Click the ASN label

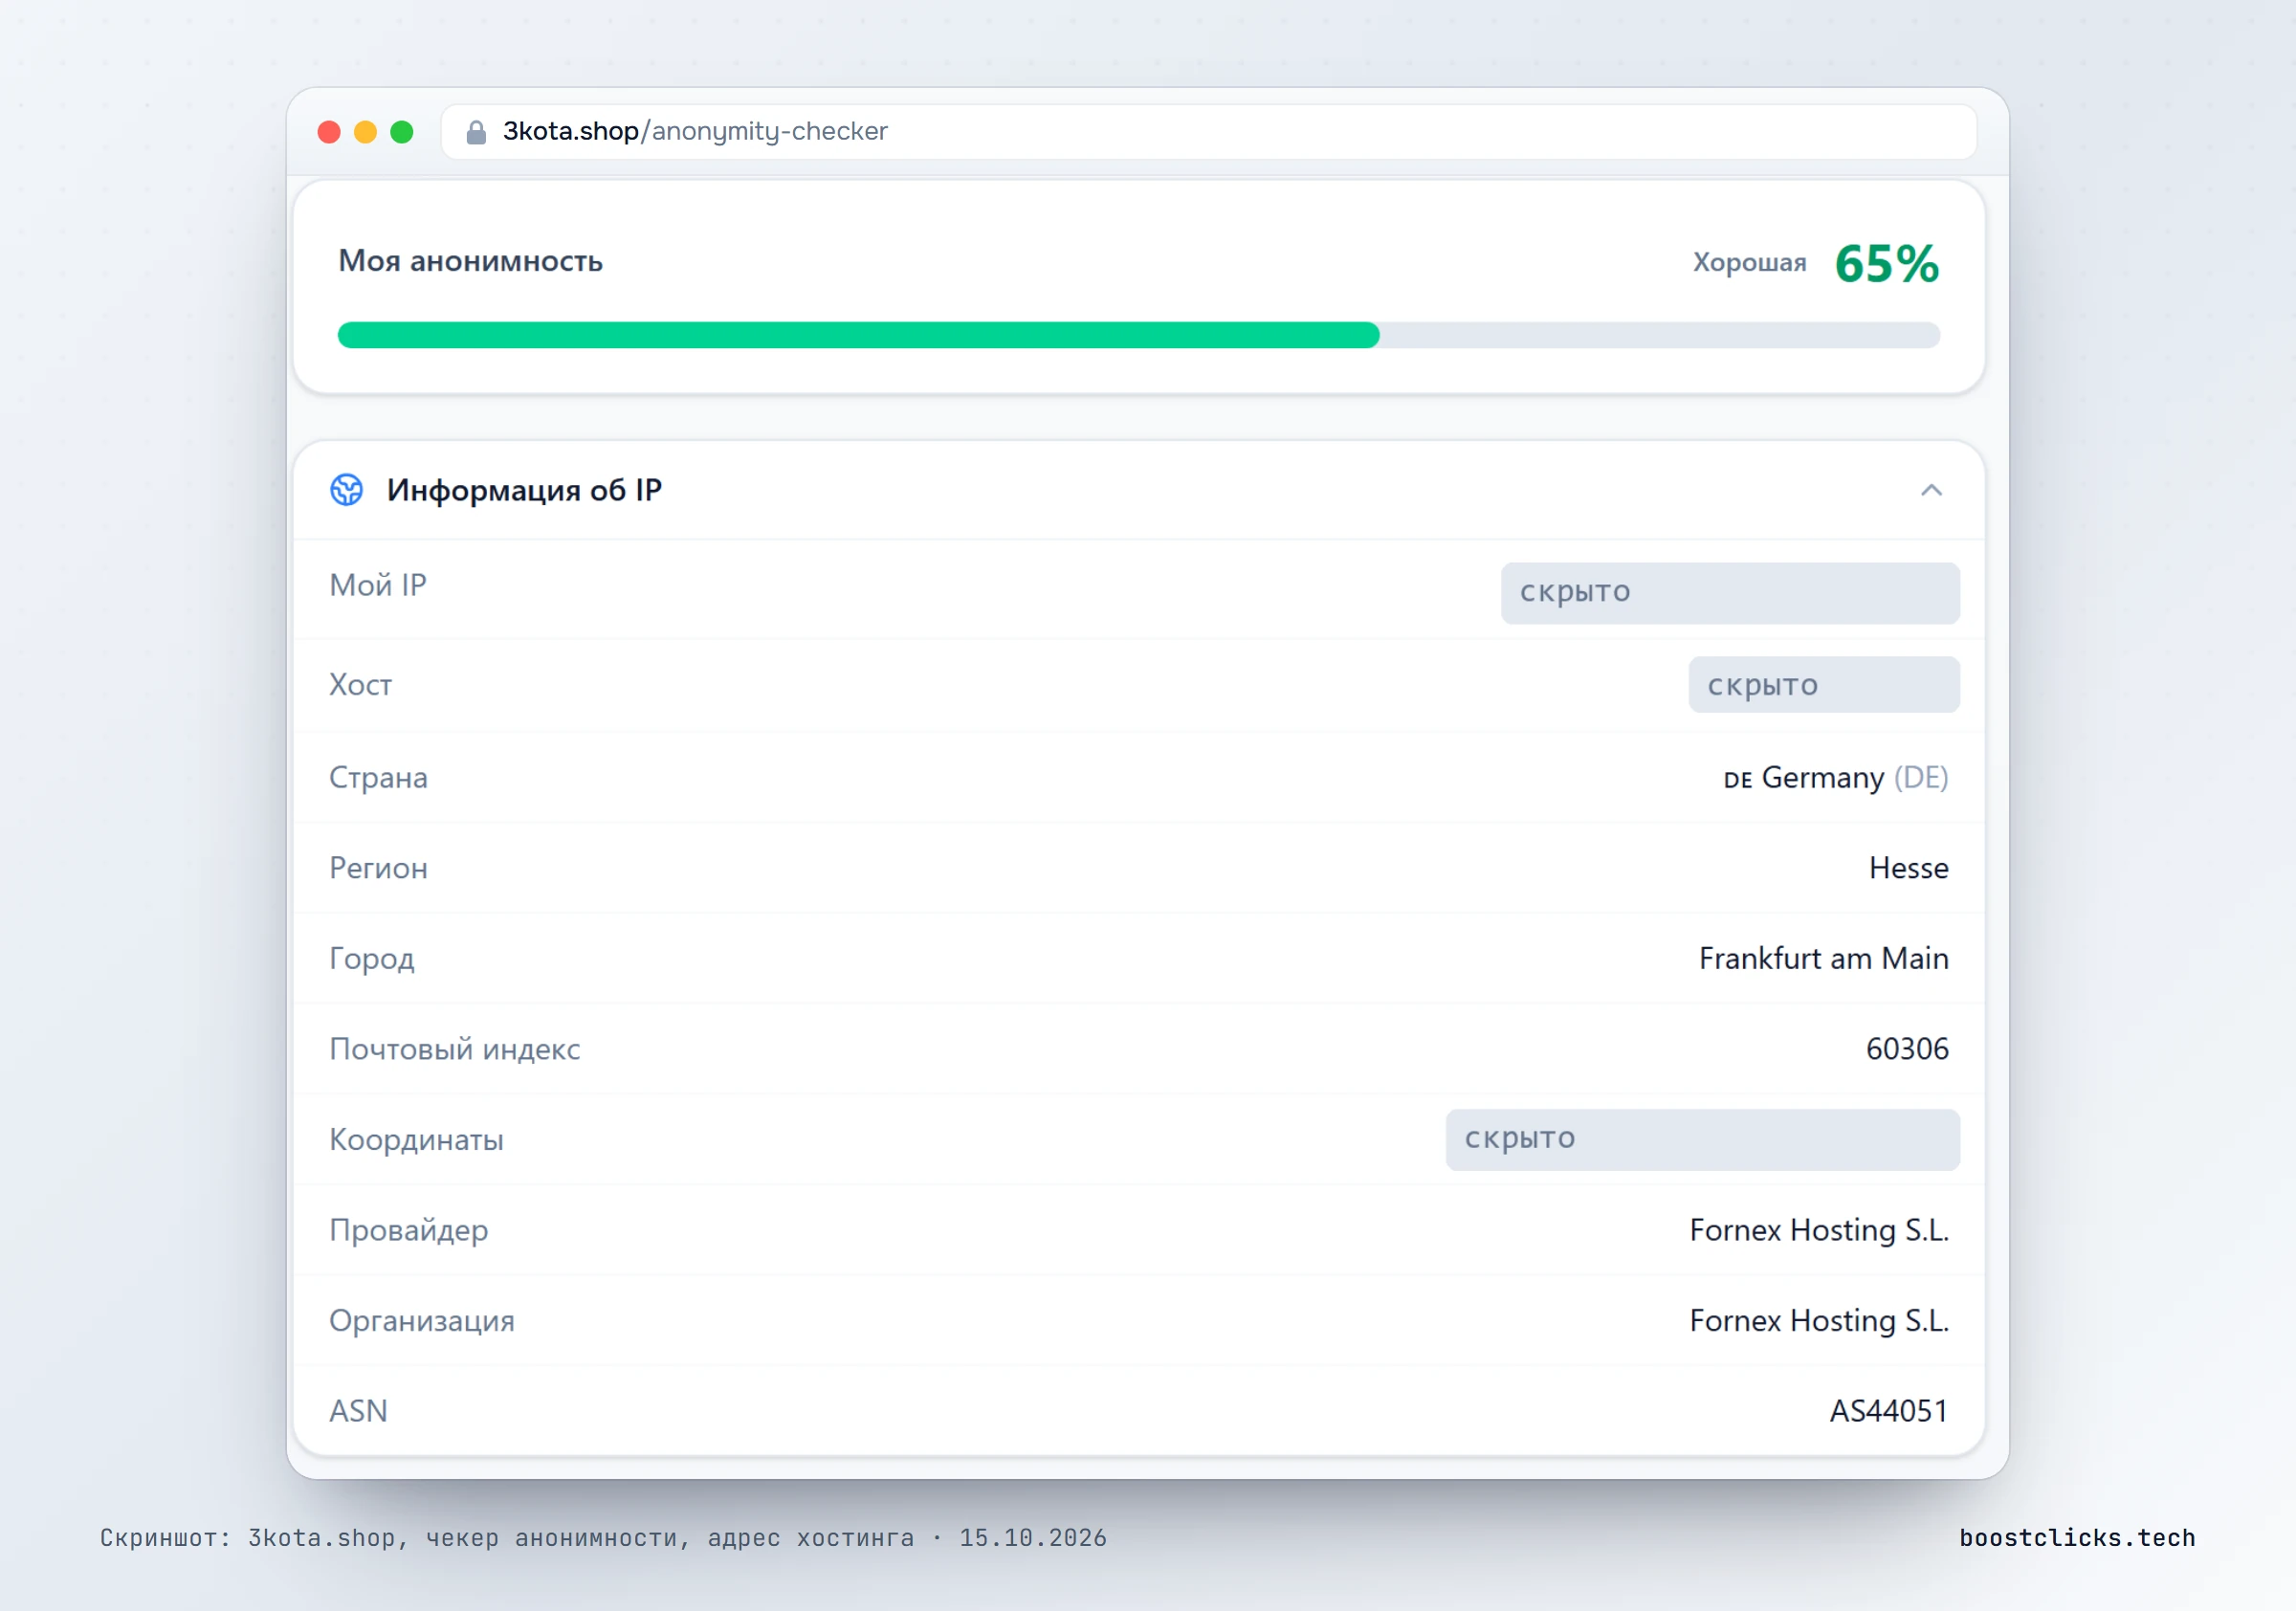359,1411
